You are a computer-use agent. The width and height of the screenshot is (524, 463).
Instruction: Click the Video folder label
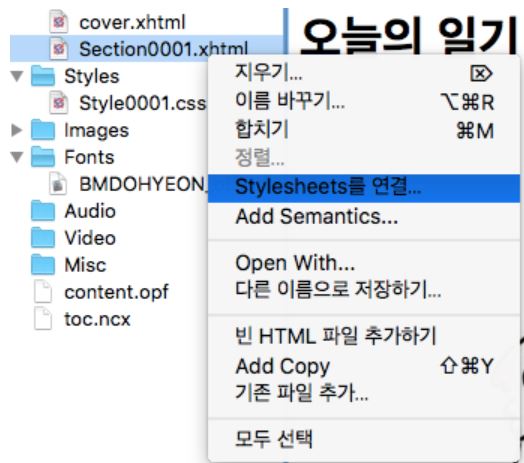tap(90, 238)
